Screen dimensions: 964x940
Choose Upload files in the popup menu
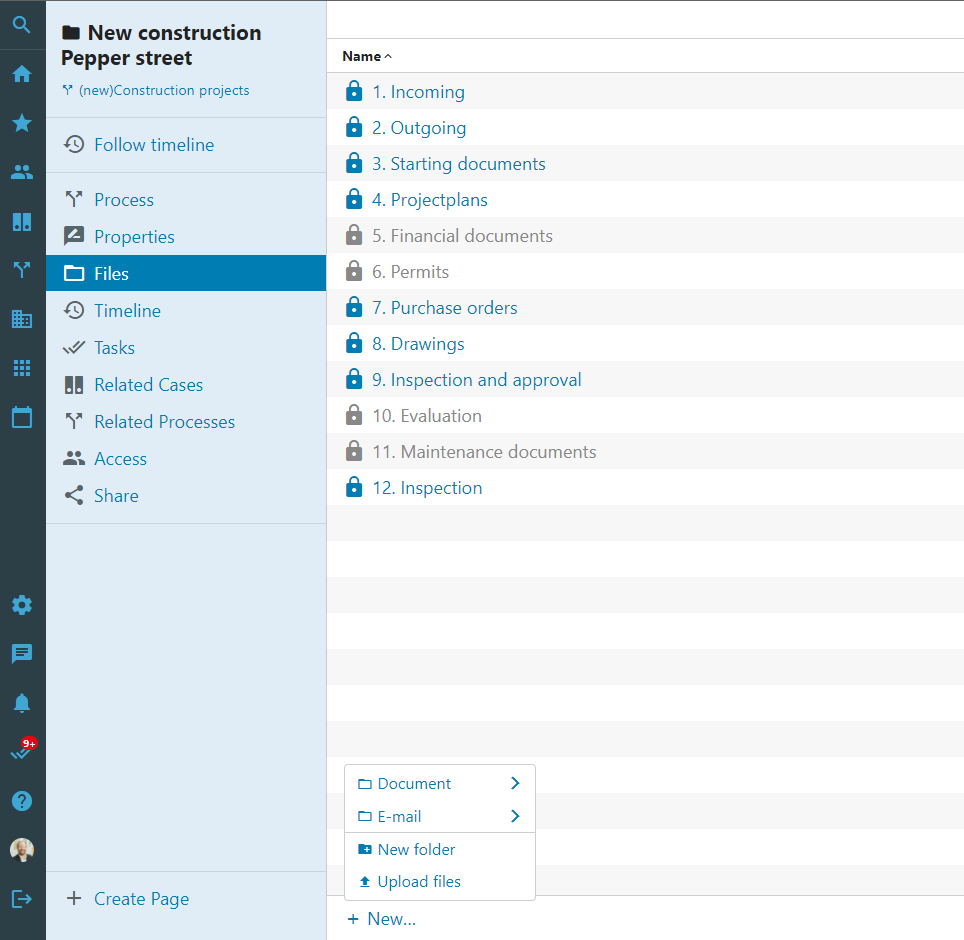click(418, 882)
